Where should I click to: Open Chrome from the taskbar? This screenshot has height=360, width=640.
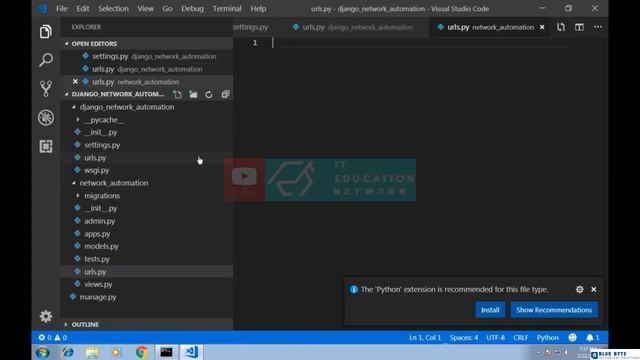142,352
